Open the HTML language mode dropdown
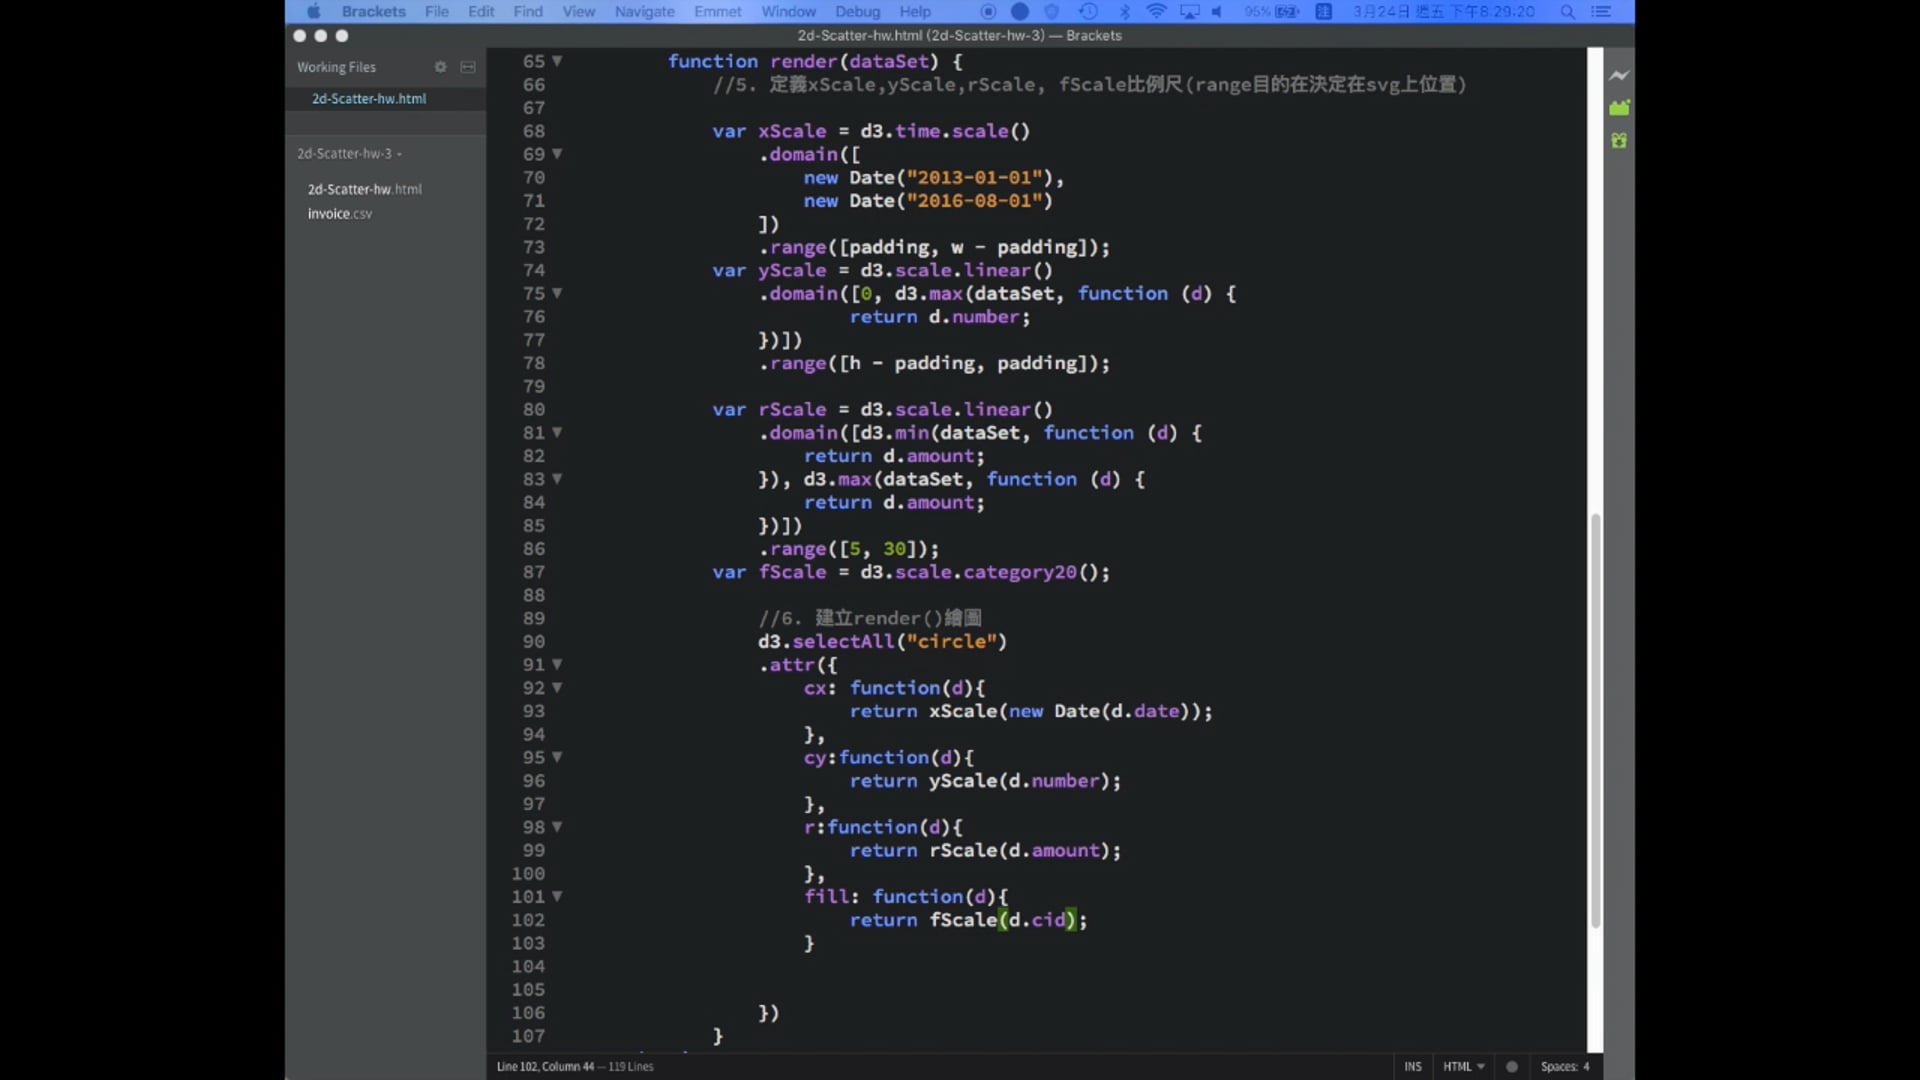 [1463, 1066]
